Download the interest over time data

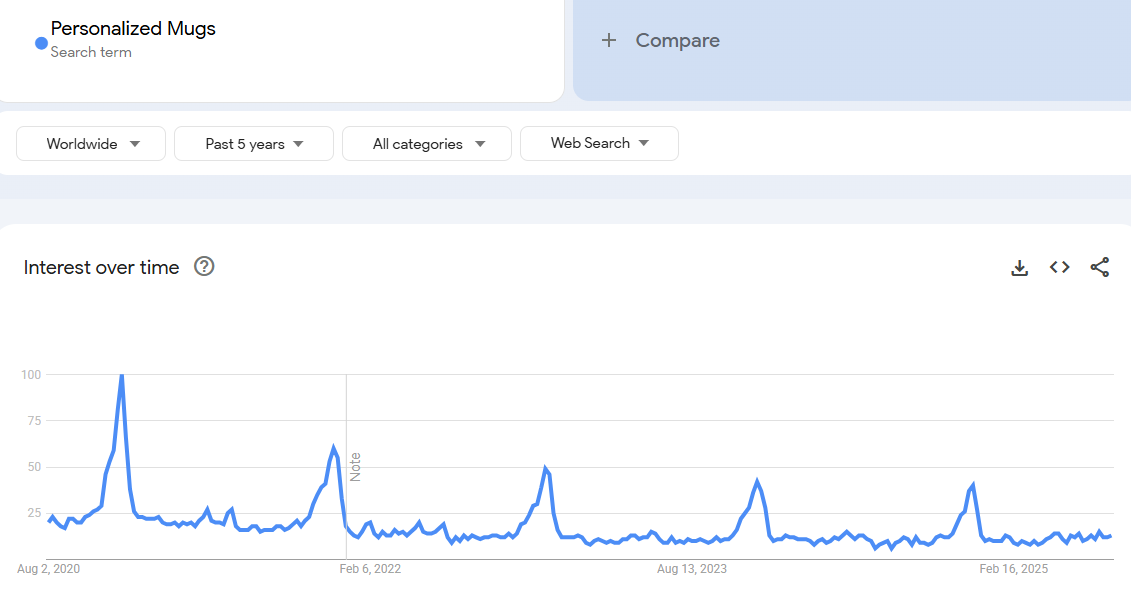pos(1019,267)
